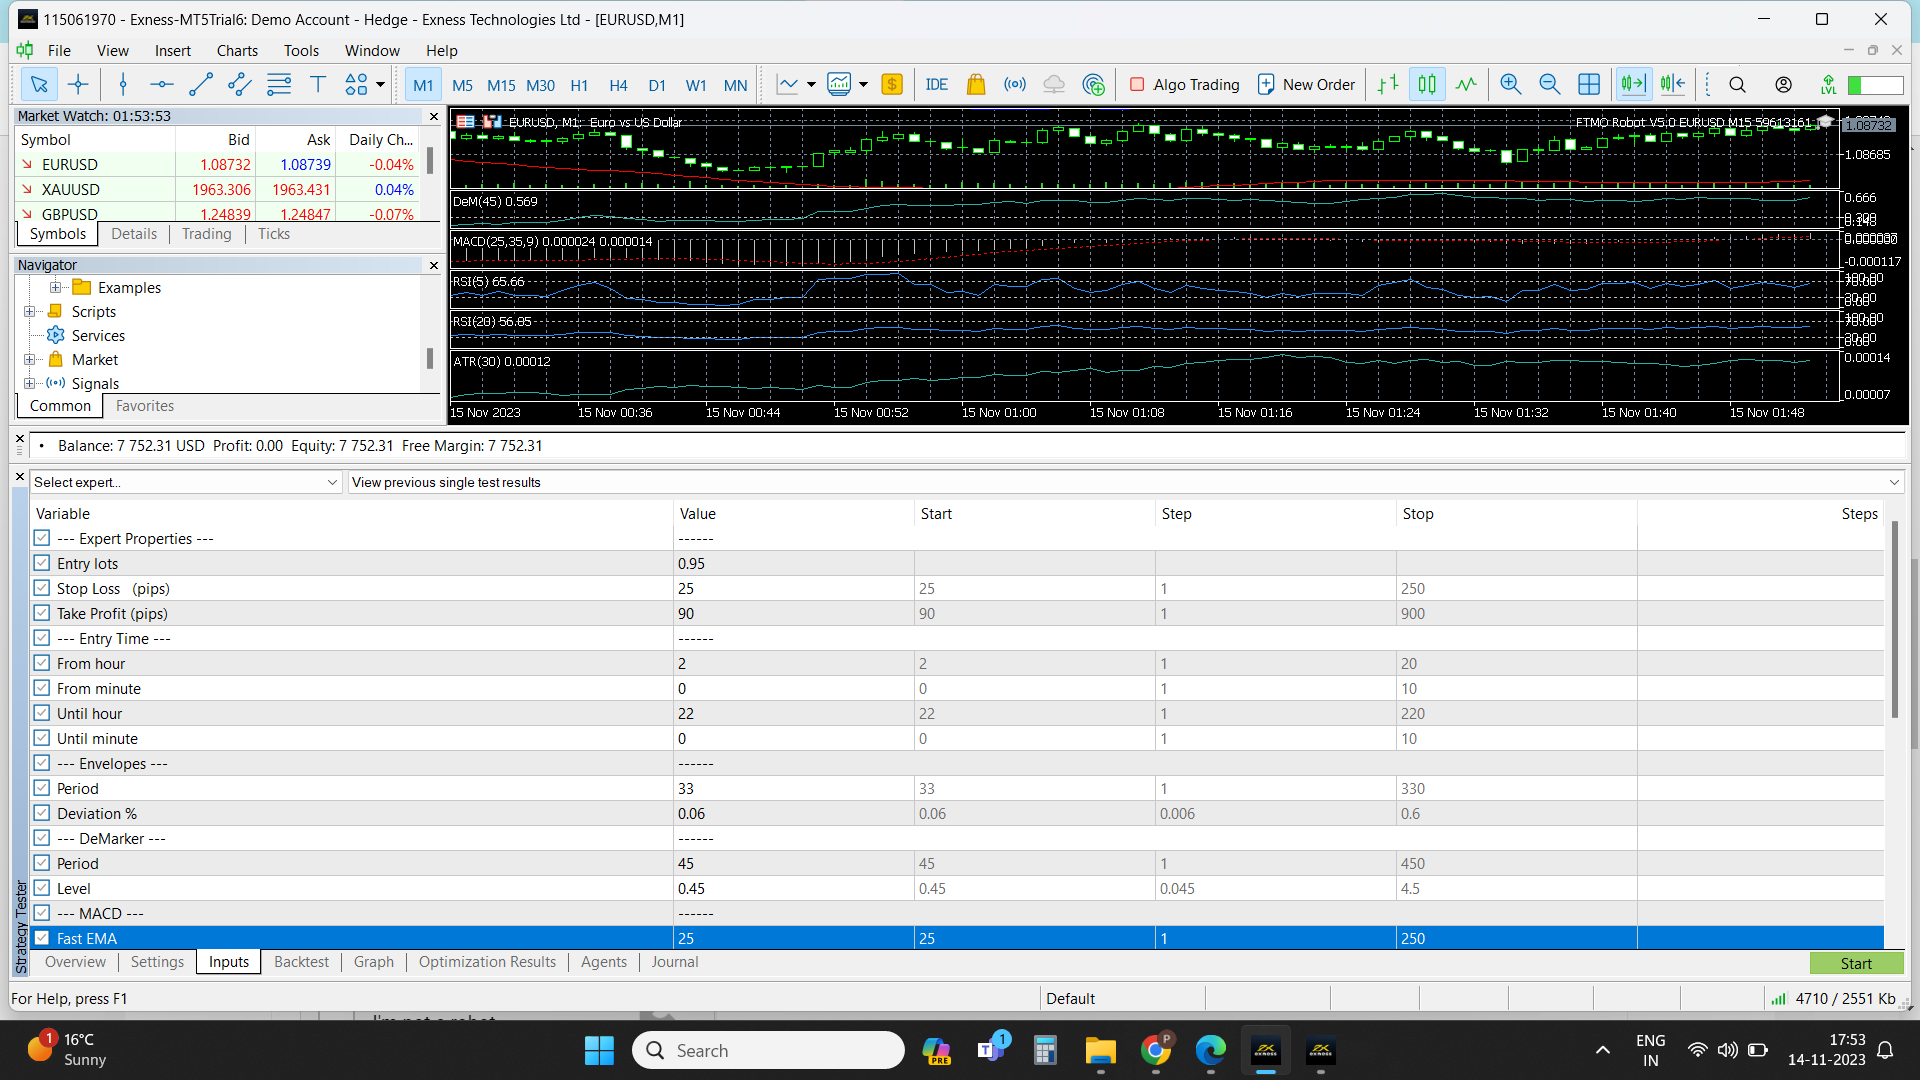
Task: Open the Optimization Results tab
Action: 487,962
